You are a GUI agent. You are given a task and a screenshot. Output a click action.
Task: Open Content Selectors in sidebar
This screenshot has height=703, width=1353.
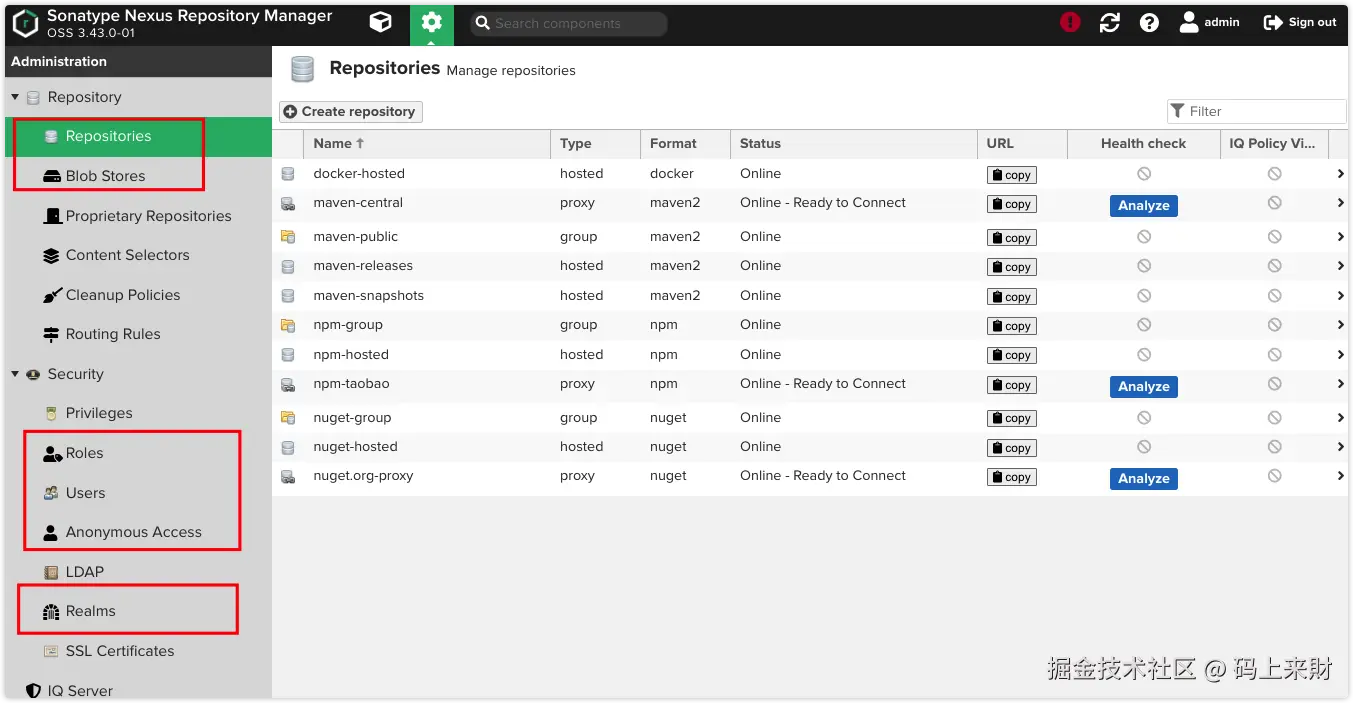pyautogui.click(x=127, y=255)
